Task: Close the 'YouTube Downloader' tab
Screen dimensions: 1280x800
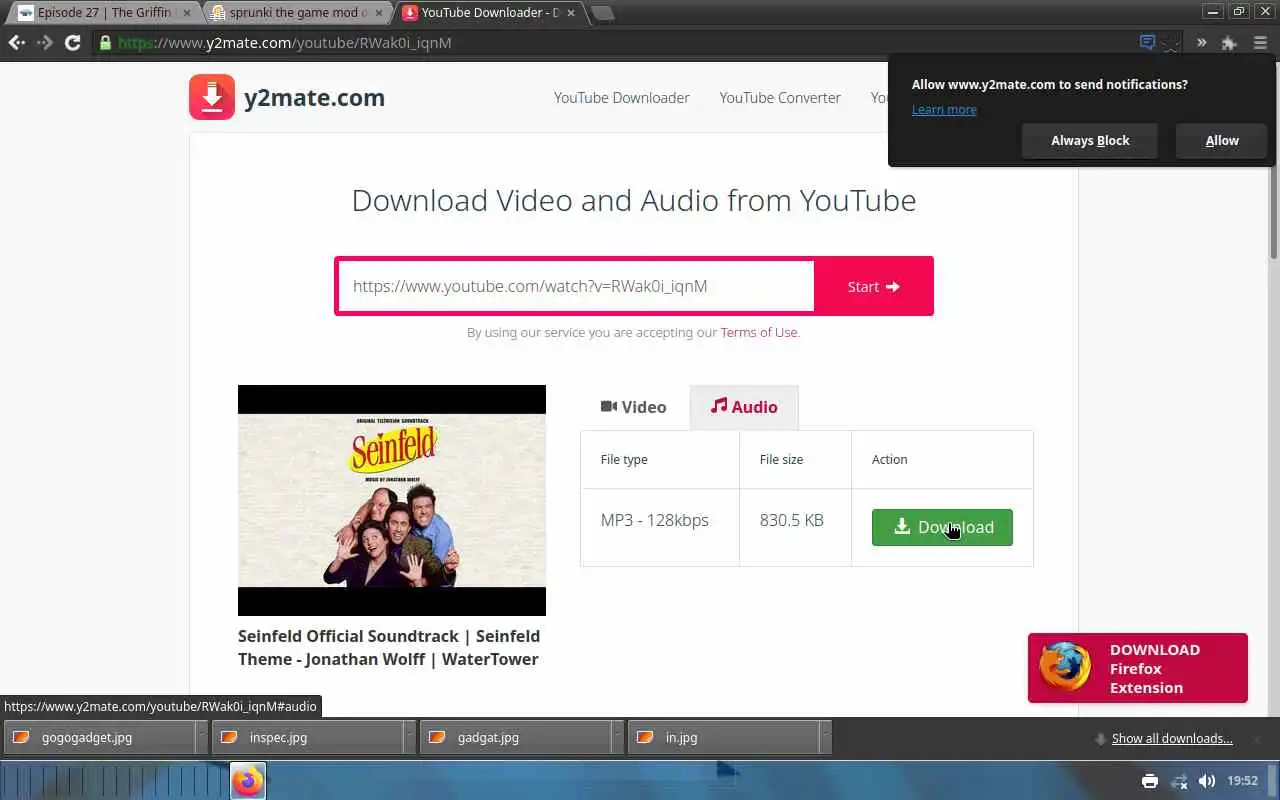Action: pyautogui.click(x=573, y=13)
